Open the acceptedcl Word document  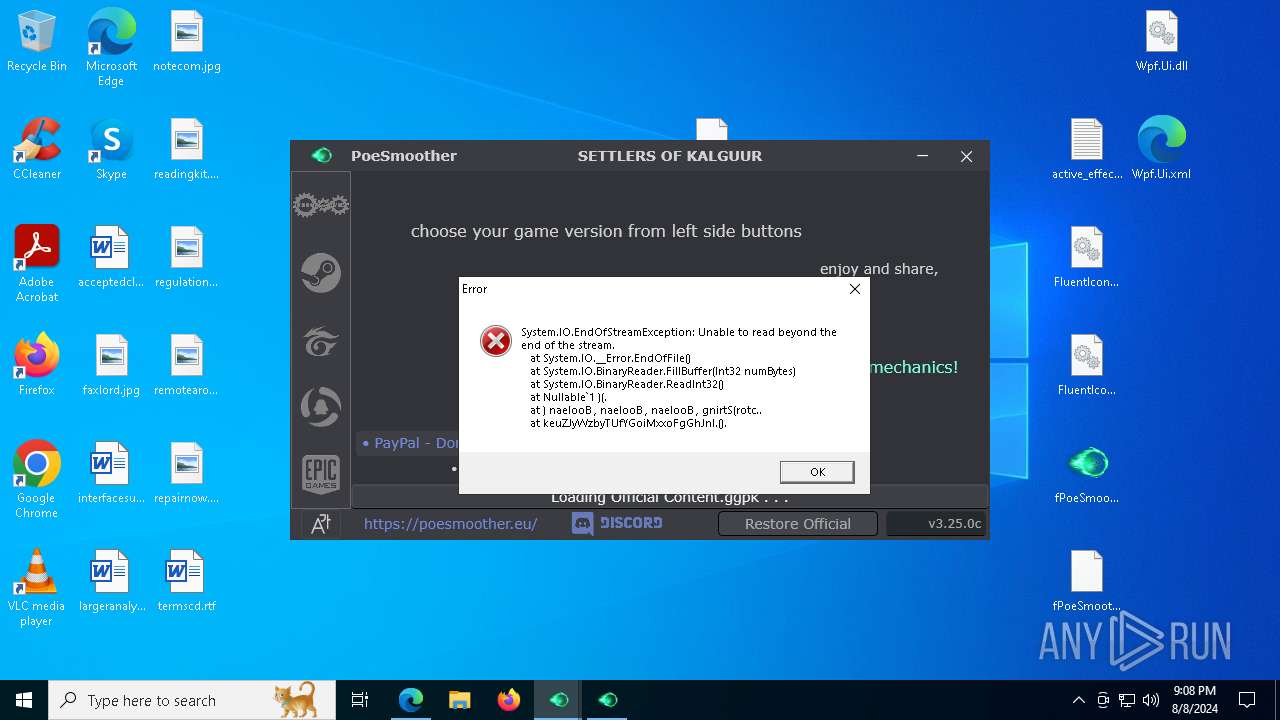111,258
